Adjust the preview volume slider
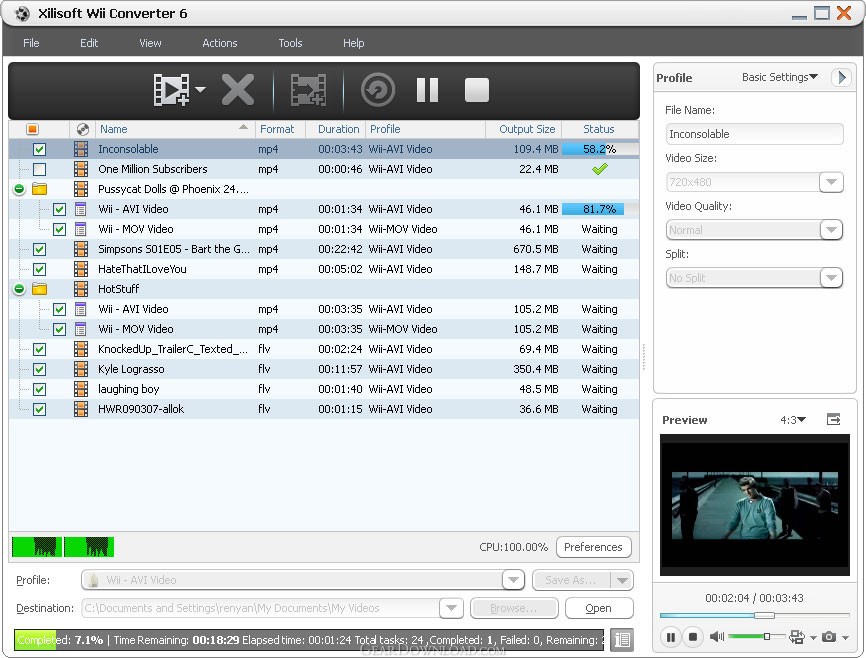866x658 pixels. click(x=767, y=637)
